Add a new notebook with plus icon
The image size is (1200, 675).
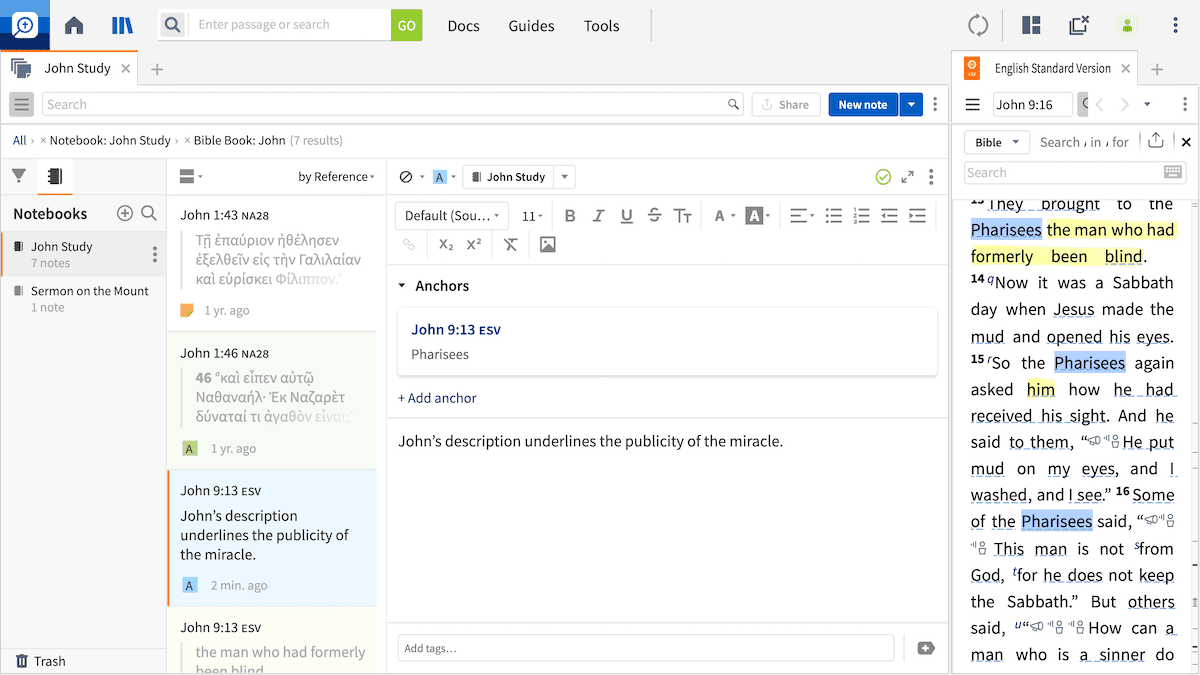click(125, 213)
